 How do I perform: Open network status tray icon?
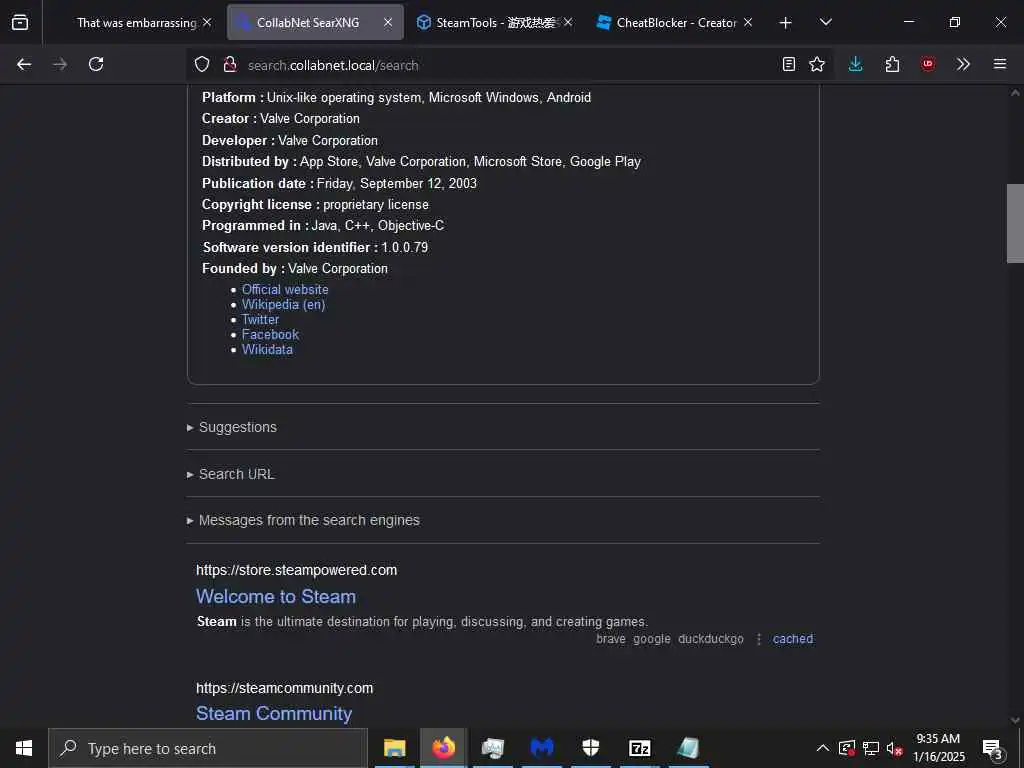(871, 748)
